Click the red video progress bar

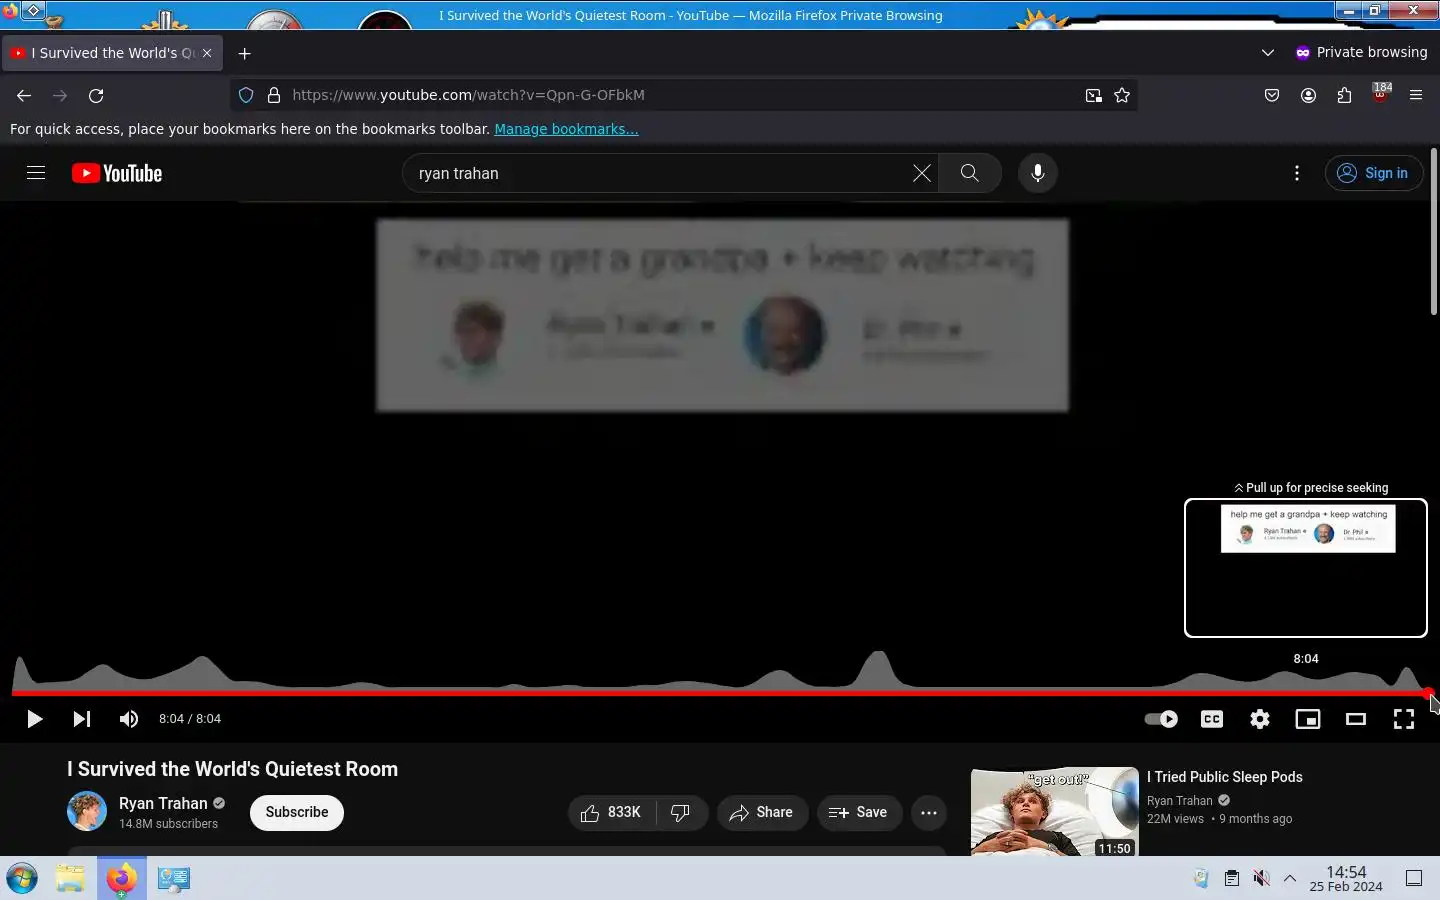(x=721, y=692)
